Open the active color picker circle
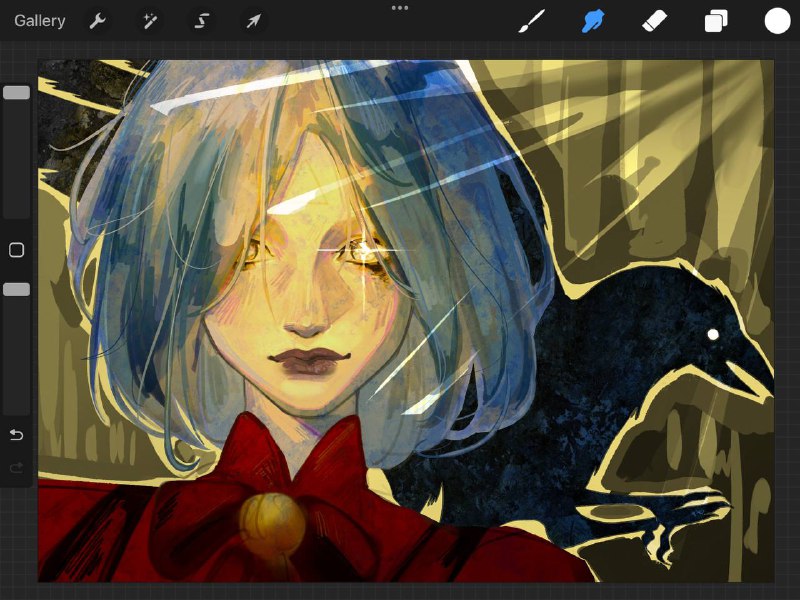800x600 pixels. point(777,21)
